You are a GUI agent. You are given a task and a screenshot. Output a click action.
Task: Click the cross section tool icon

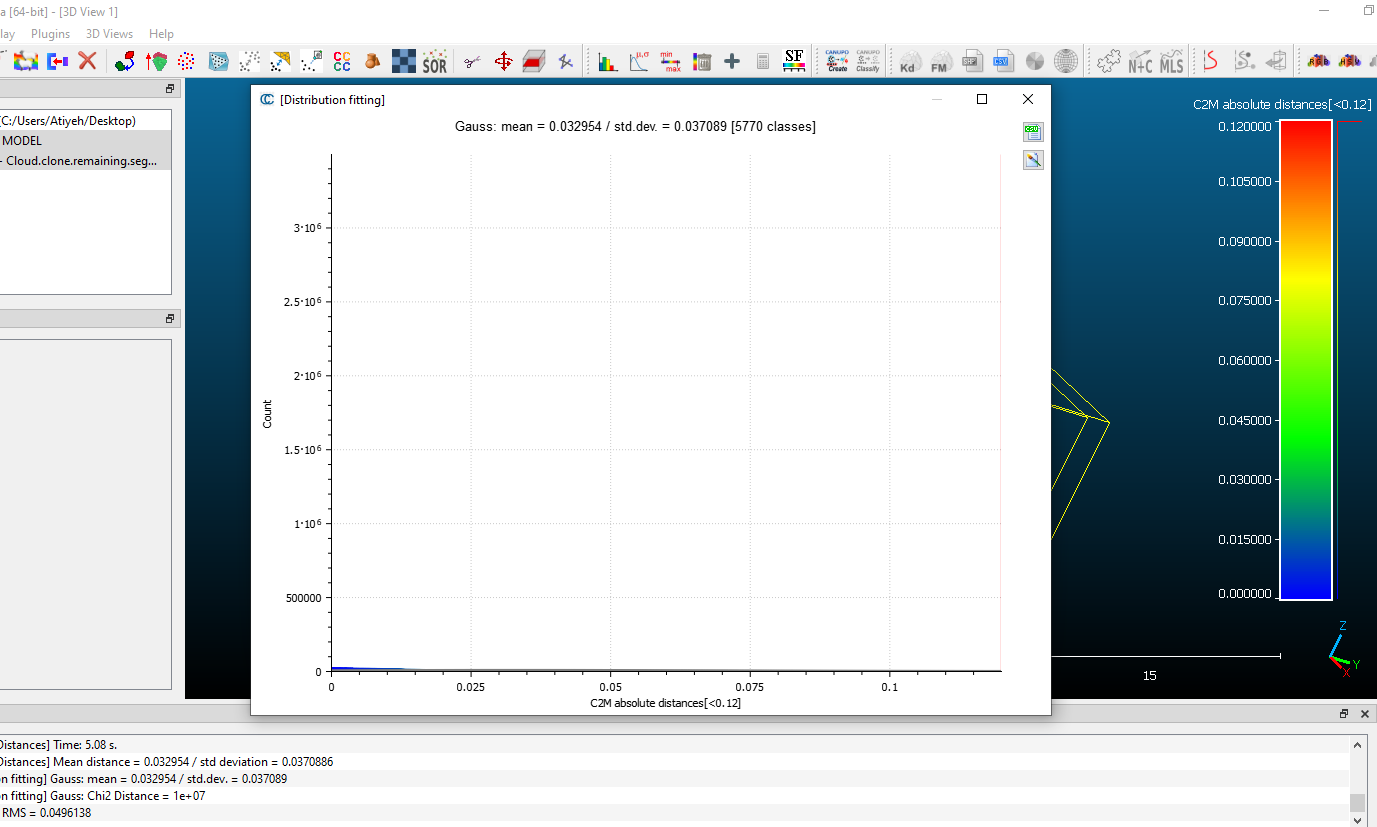pyautogui.click(x=534, y=62)
